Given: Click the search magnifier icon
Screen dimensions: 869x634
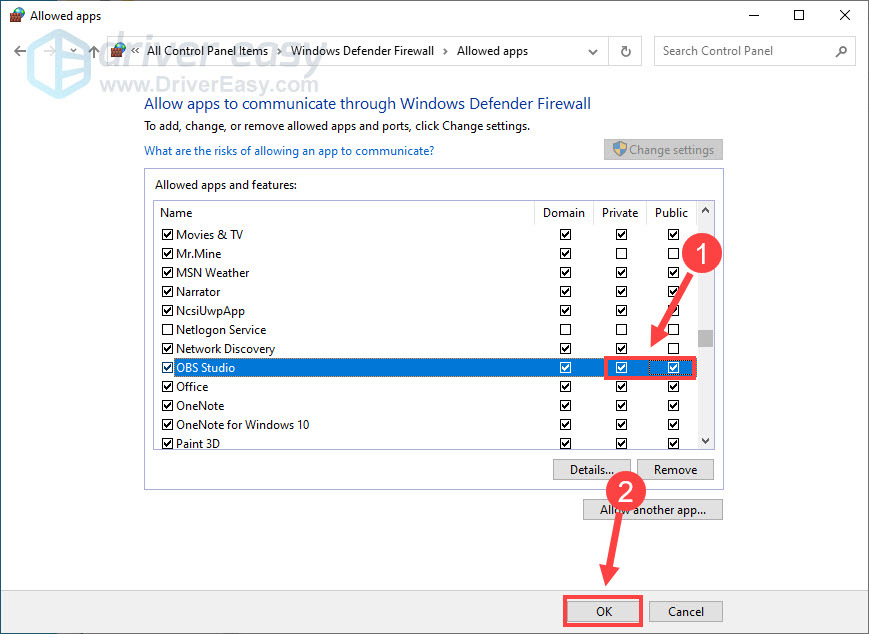Looking at the screenshot, I should 841,51.
